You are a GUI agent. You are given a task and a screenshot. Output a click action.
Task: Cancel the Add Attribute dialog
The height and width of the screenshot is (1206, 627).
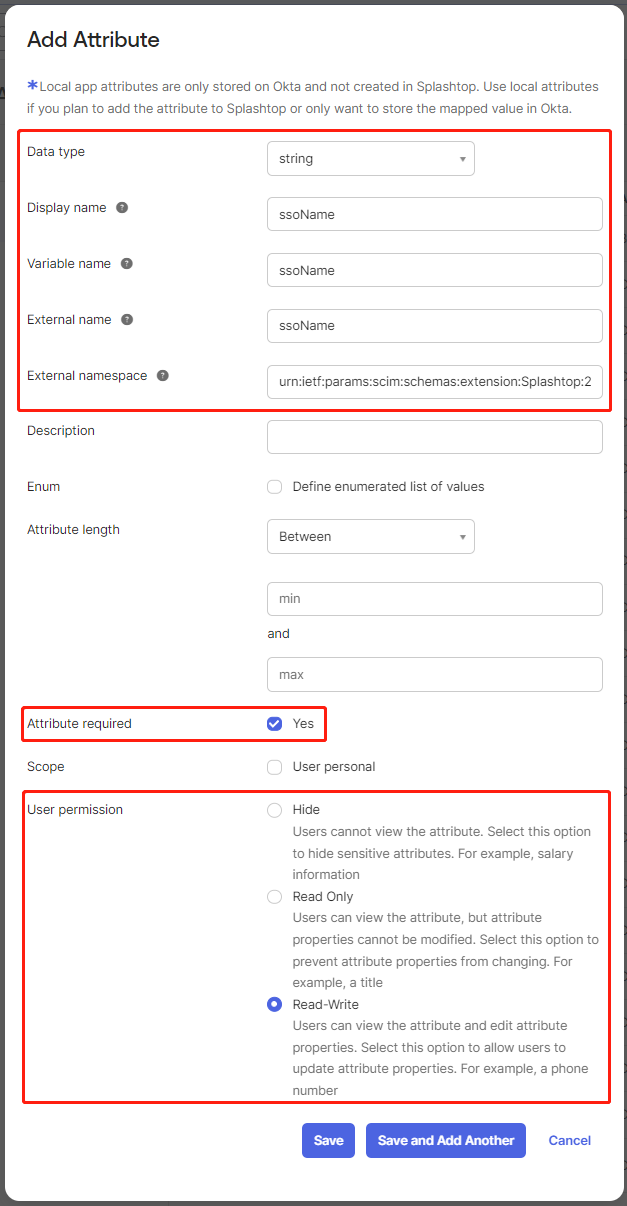(570, 1140)
